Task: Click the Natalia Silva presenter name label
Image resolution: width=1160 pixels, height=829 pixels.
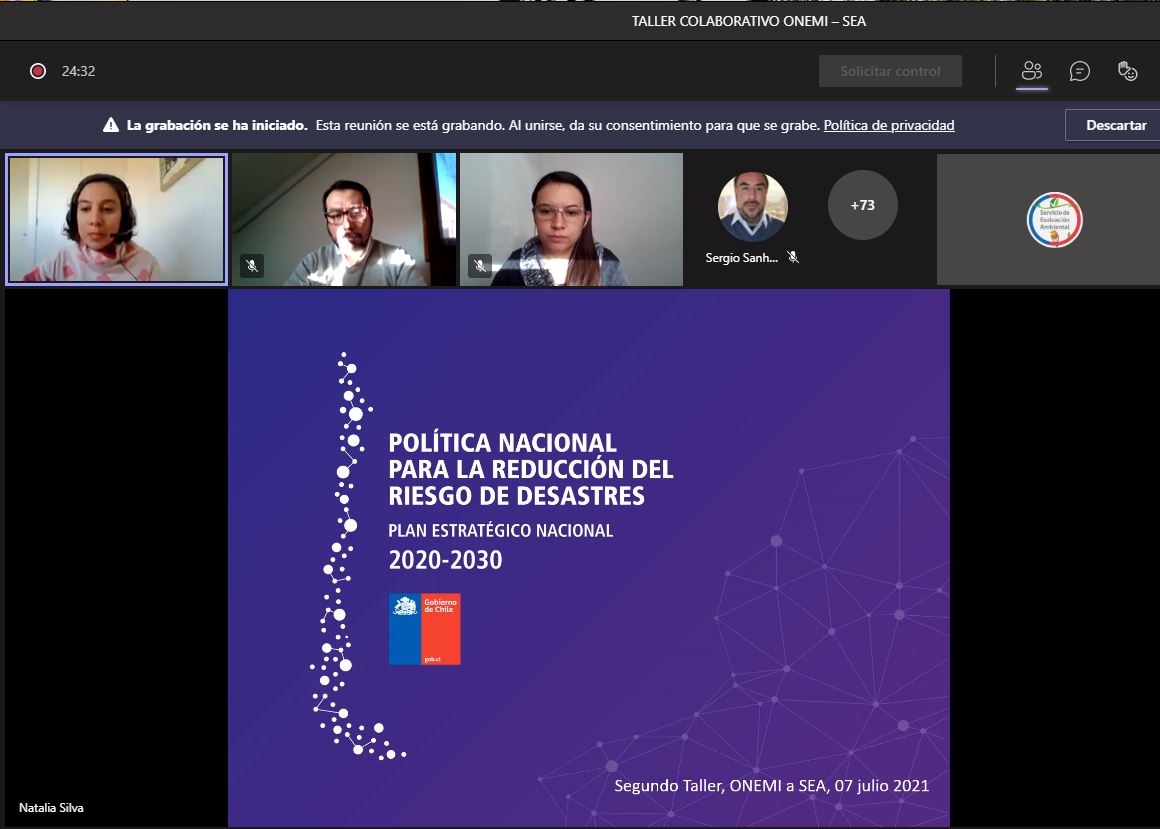Action: tap(51, 808)
